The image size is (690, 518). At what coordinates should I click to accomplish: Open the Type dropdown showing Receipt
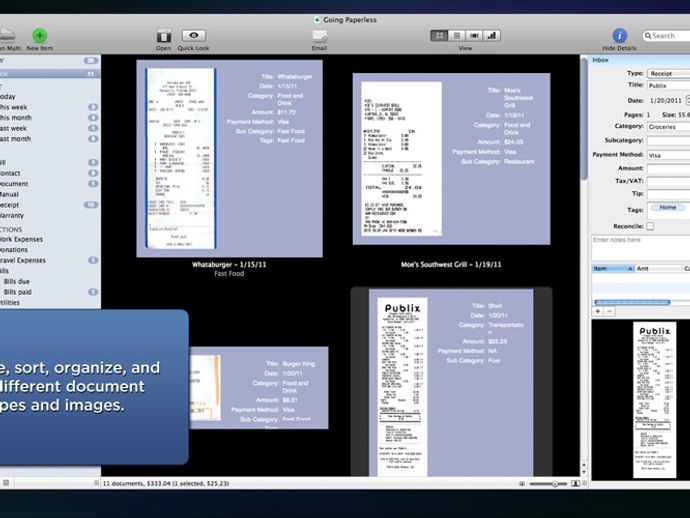668,73
